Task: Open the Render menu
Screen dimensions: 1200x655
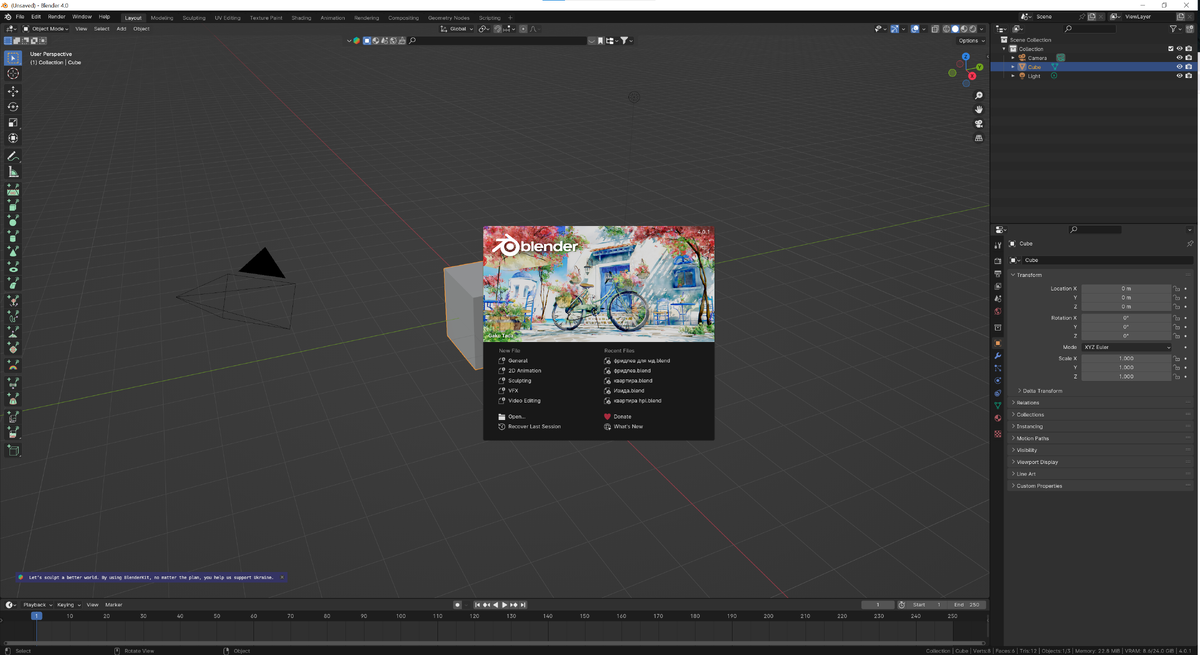Action: 57,17
